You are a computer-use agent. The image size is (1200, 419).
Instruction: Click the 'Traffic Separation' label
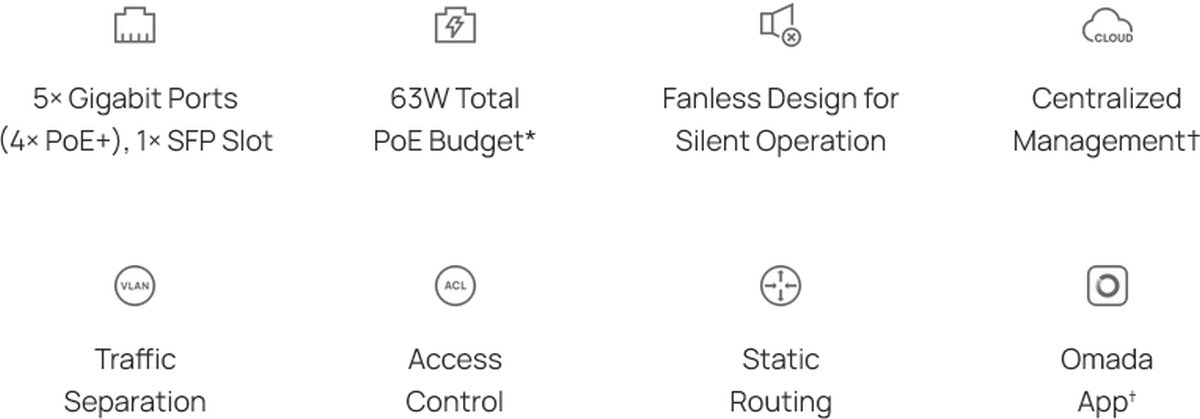(135, 380)
